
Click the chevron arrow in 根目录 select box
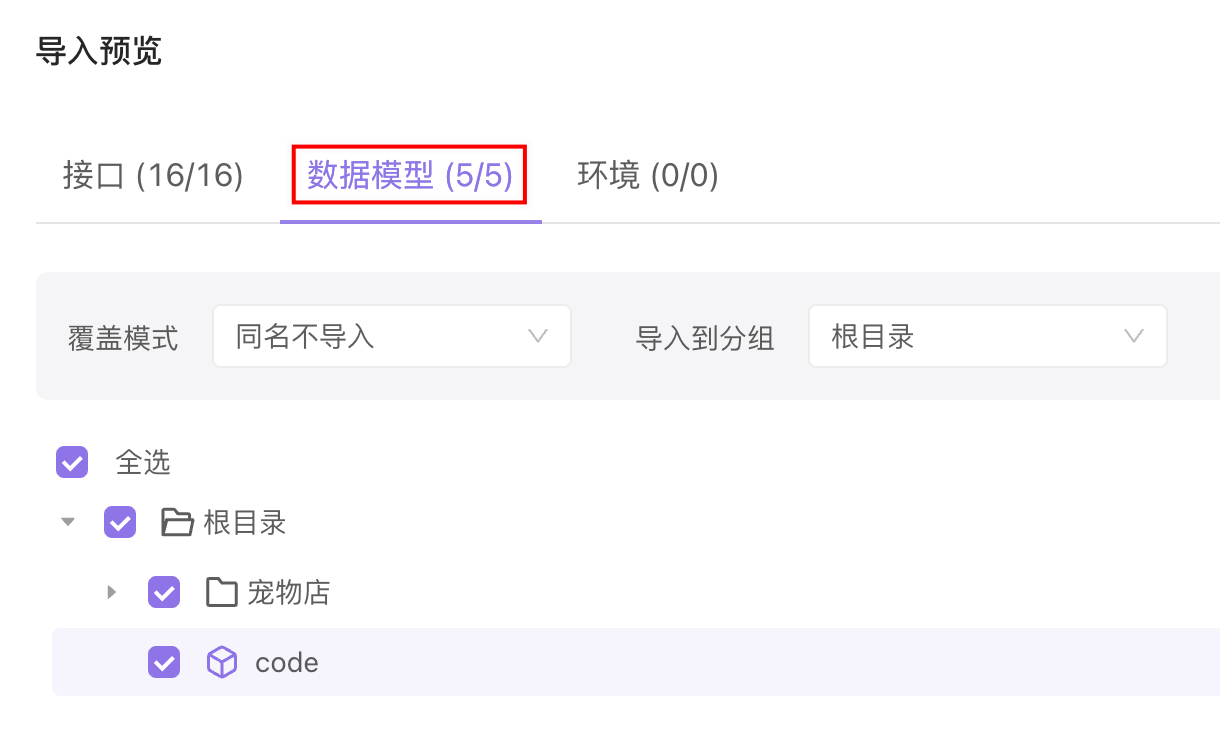1134,336
